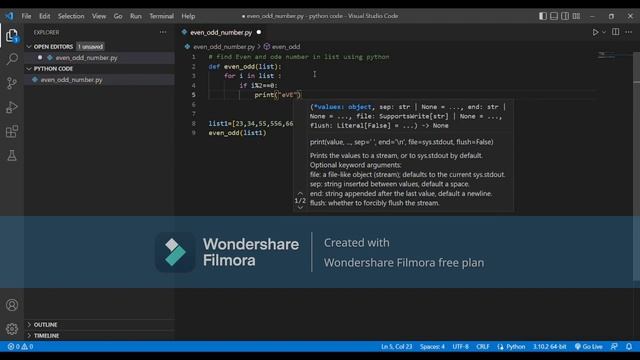
Task: Open the Extensions view
Action: click(x=12, y=131)
